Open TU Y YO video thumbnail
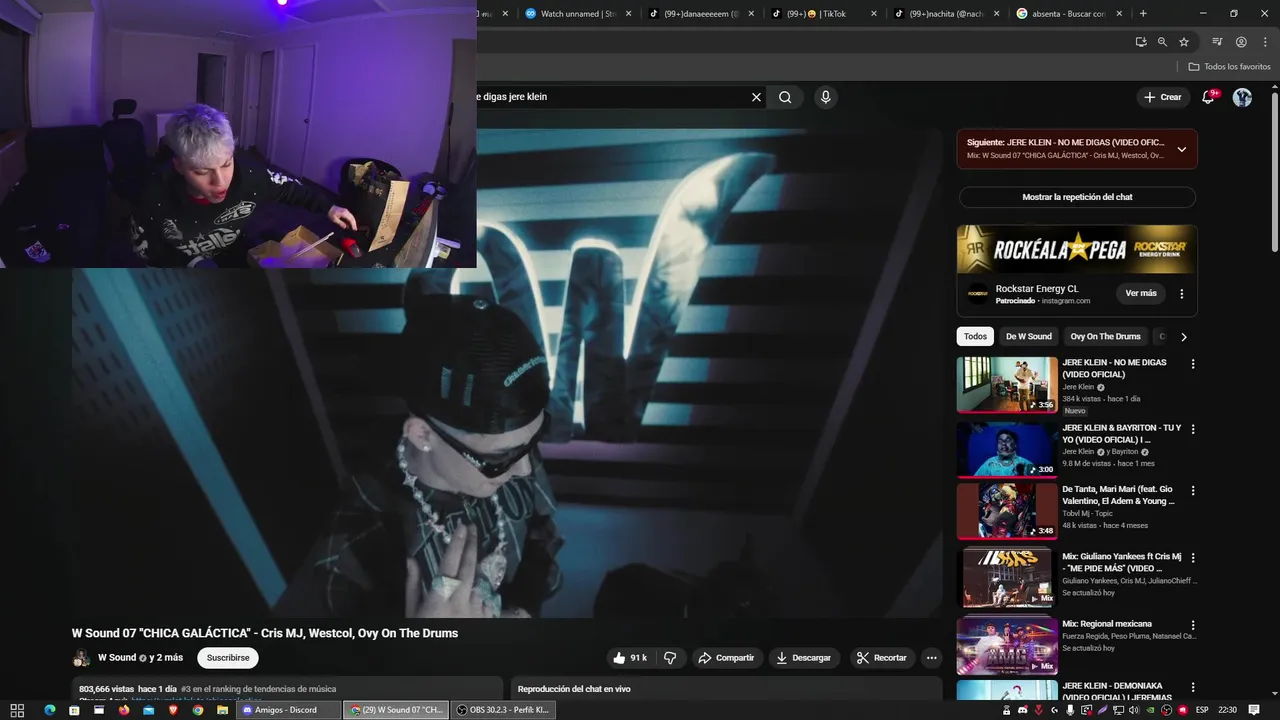The width and height of the screenshot is (1280, 720). click(x=1007, y=449)
